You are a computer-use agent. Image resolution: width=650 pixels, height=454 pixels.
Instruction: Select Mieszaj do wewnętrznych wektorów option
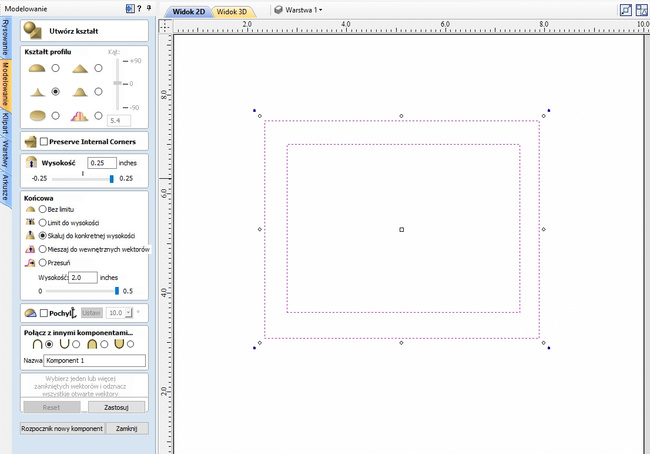click(42, 249)
